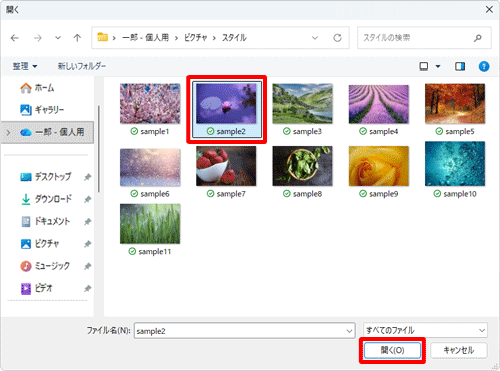Click sync status icon of sample1
The width and height of the screenshot is (500, 371).
134,131
